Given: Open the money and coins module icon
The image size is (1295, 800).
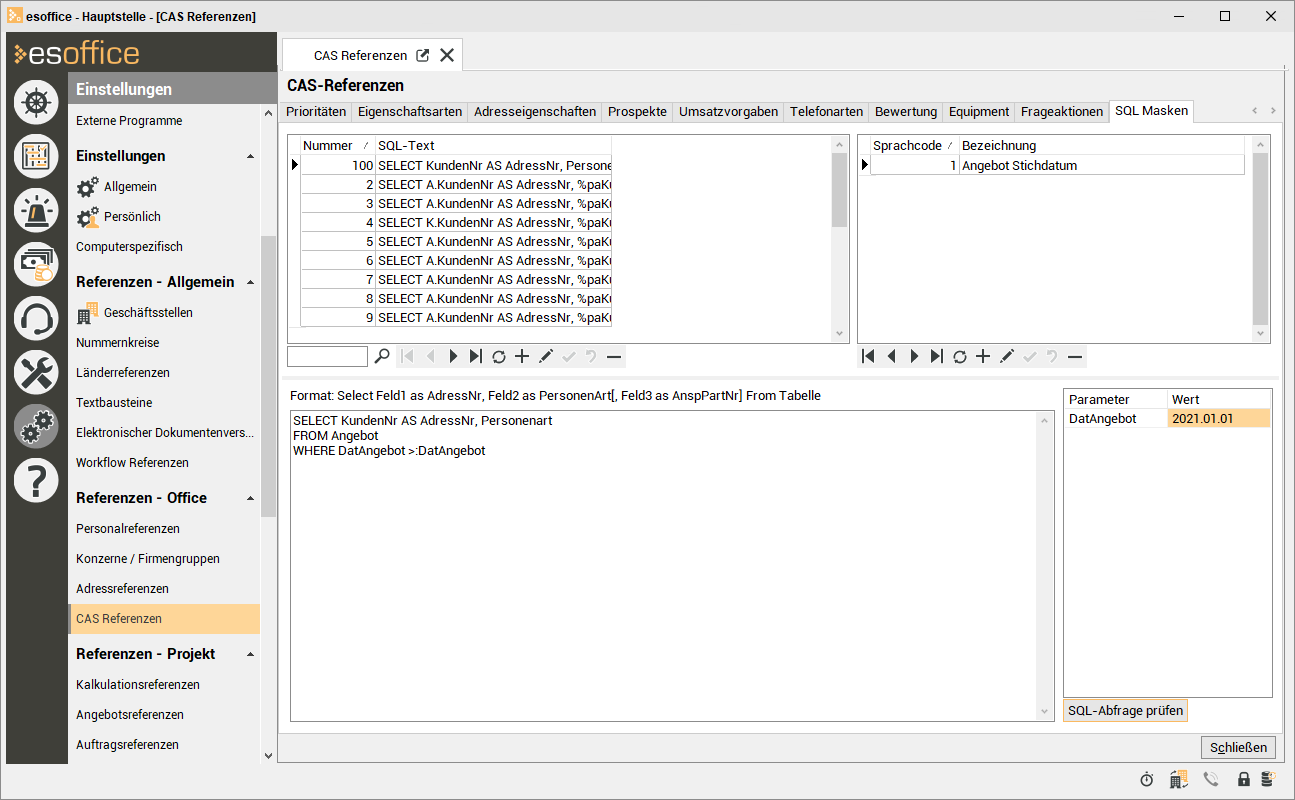Looking at the screenshot, I should coord(36,264).
